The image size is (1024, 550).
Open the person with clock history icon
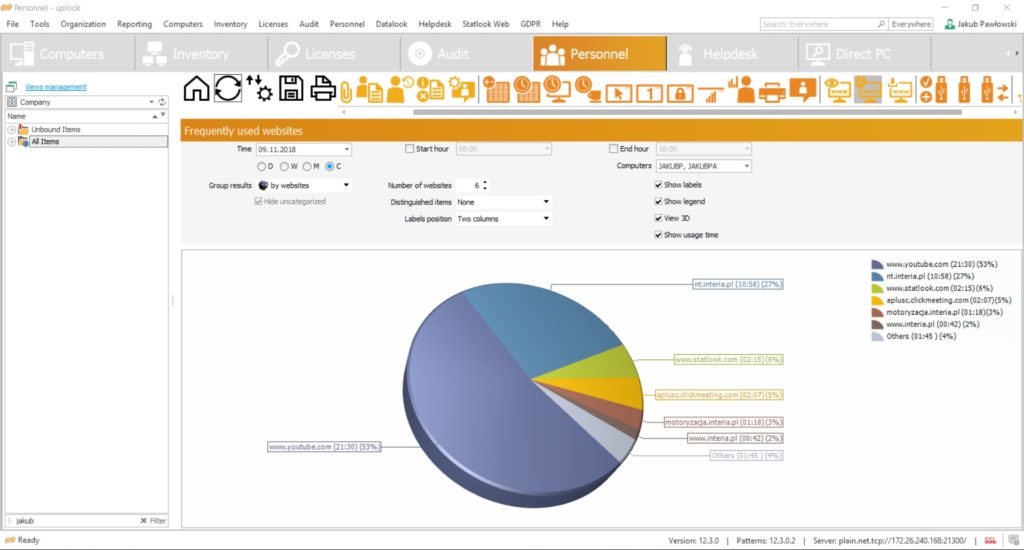[400, 89]
